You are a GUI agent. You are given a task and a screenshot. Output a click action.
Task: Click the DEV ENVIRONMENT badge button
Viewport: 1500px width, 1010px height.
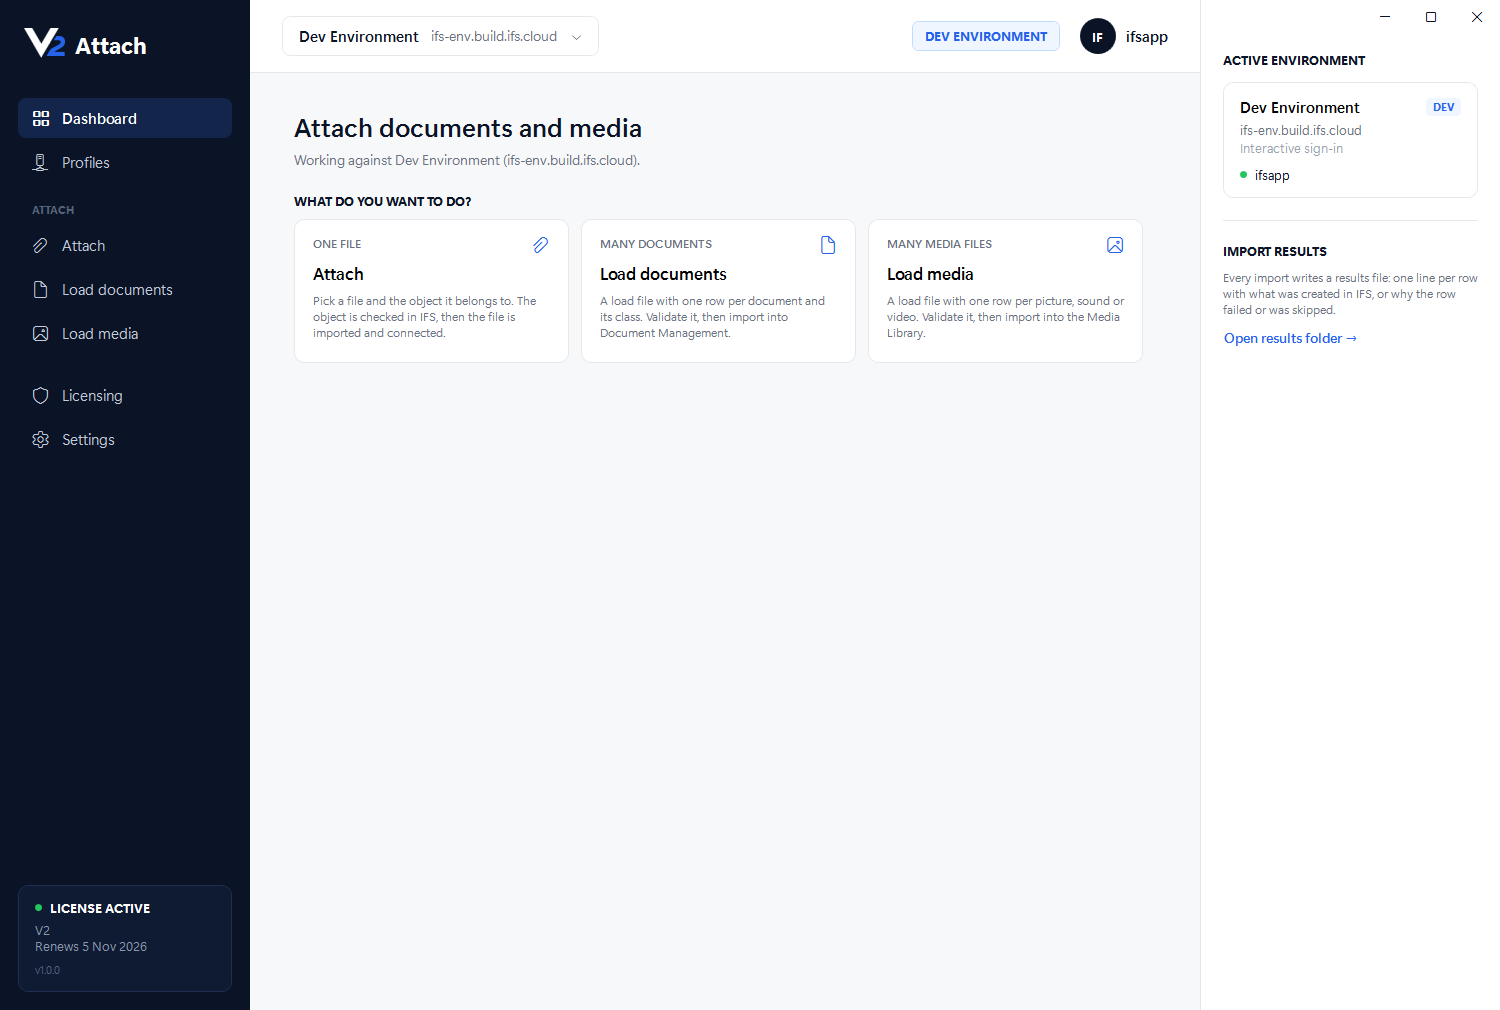(x=986, y=36)
